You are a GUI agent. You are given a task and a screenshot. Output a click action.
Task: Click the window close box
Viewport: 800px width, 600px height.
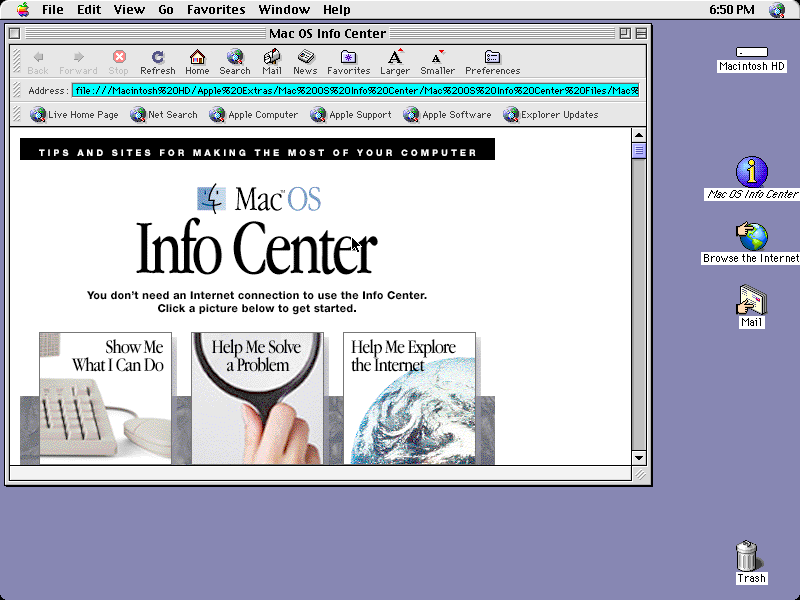pyautogui.click(x=15, y=33)
